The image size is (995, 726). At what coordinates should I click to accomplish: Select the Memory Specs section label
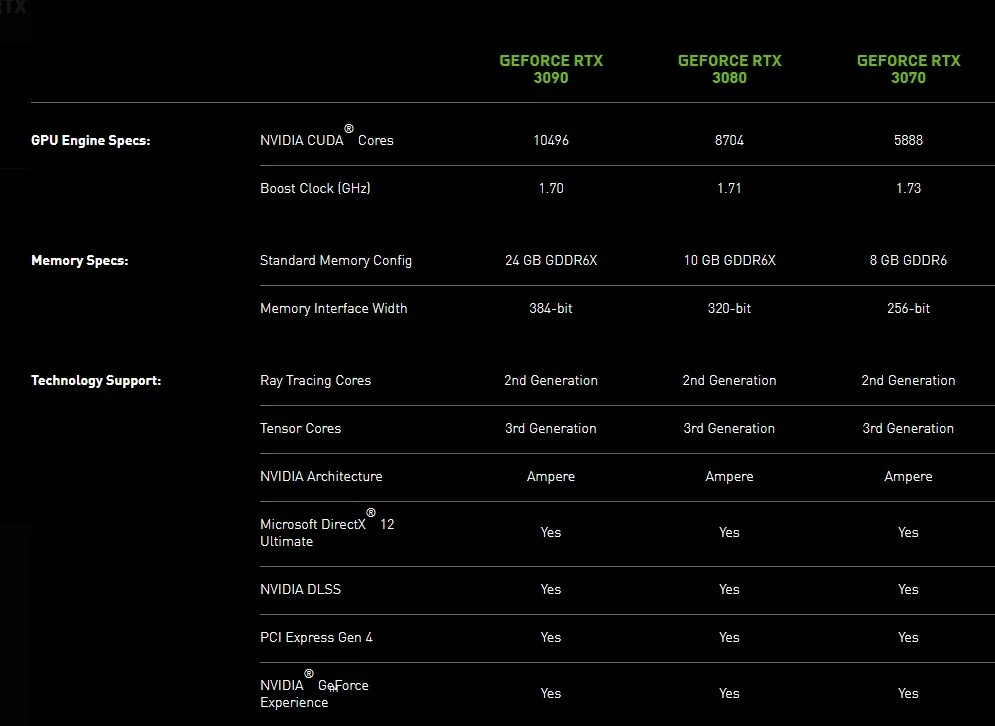79,260
